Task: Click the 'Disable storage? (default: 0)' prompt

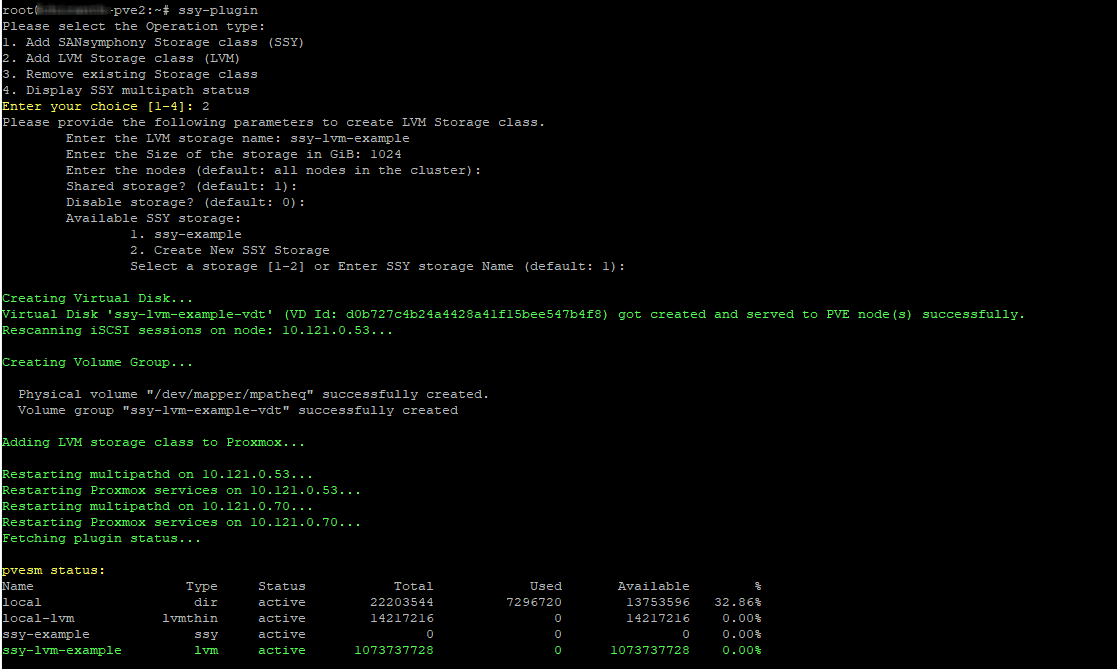Action: [185, 202]
